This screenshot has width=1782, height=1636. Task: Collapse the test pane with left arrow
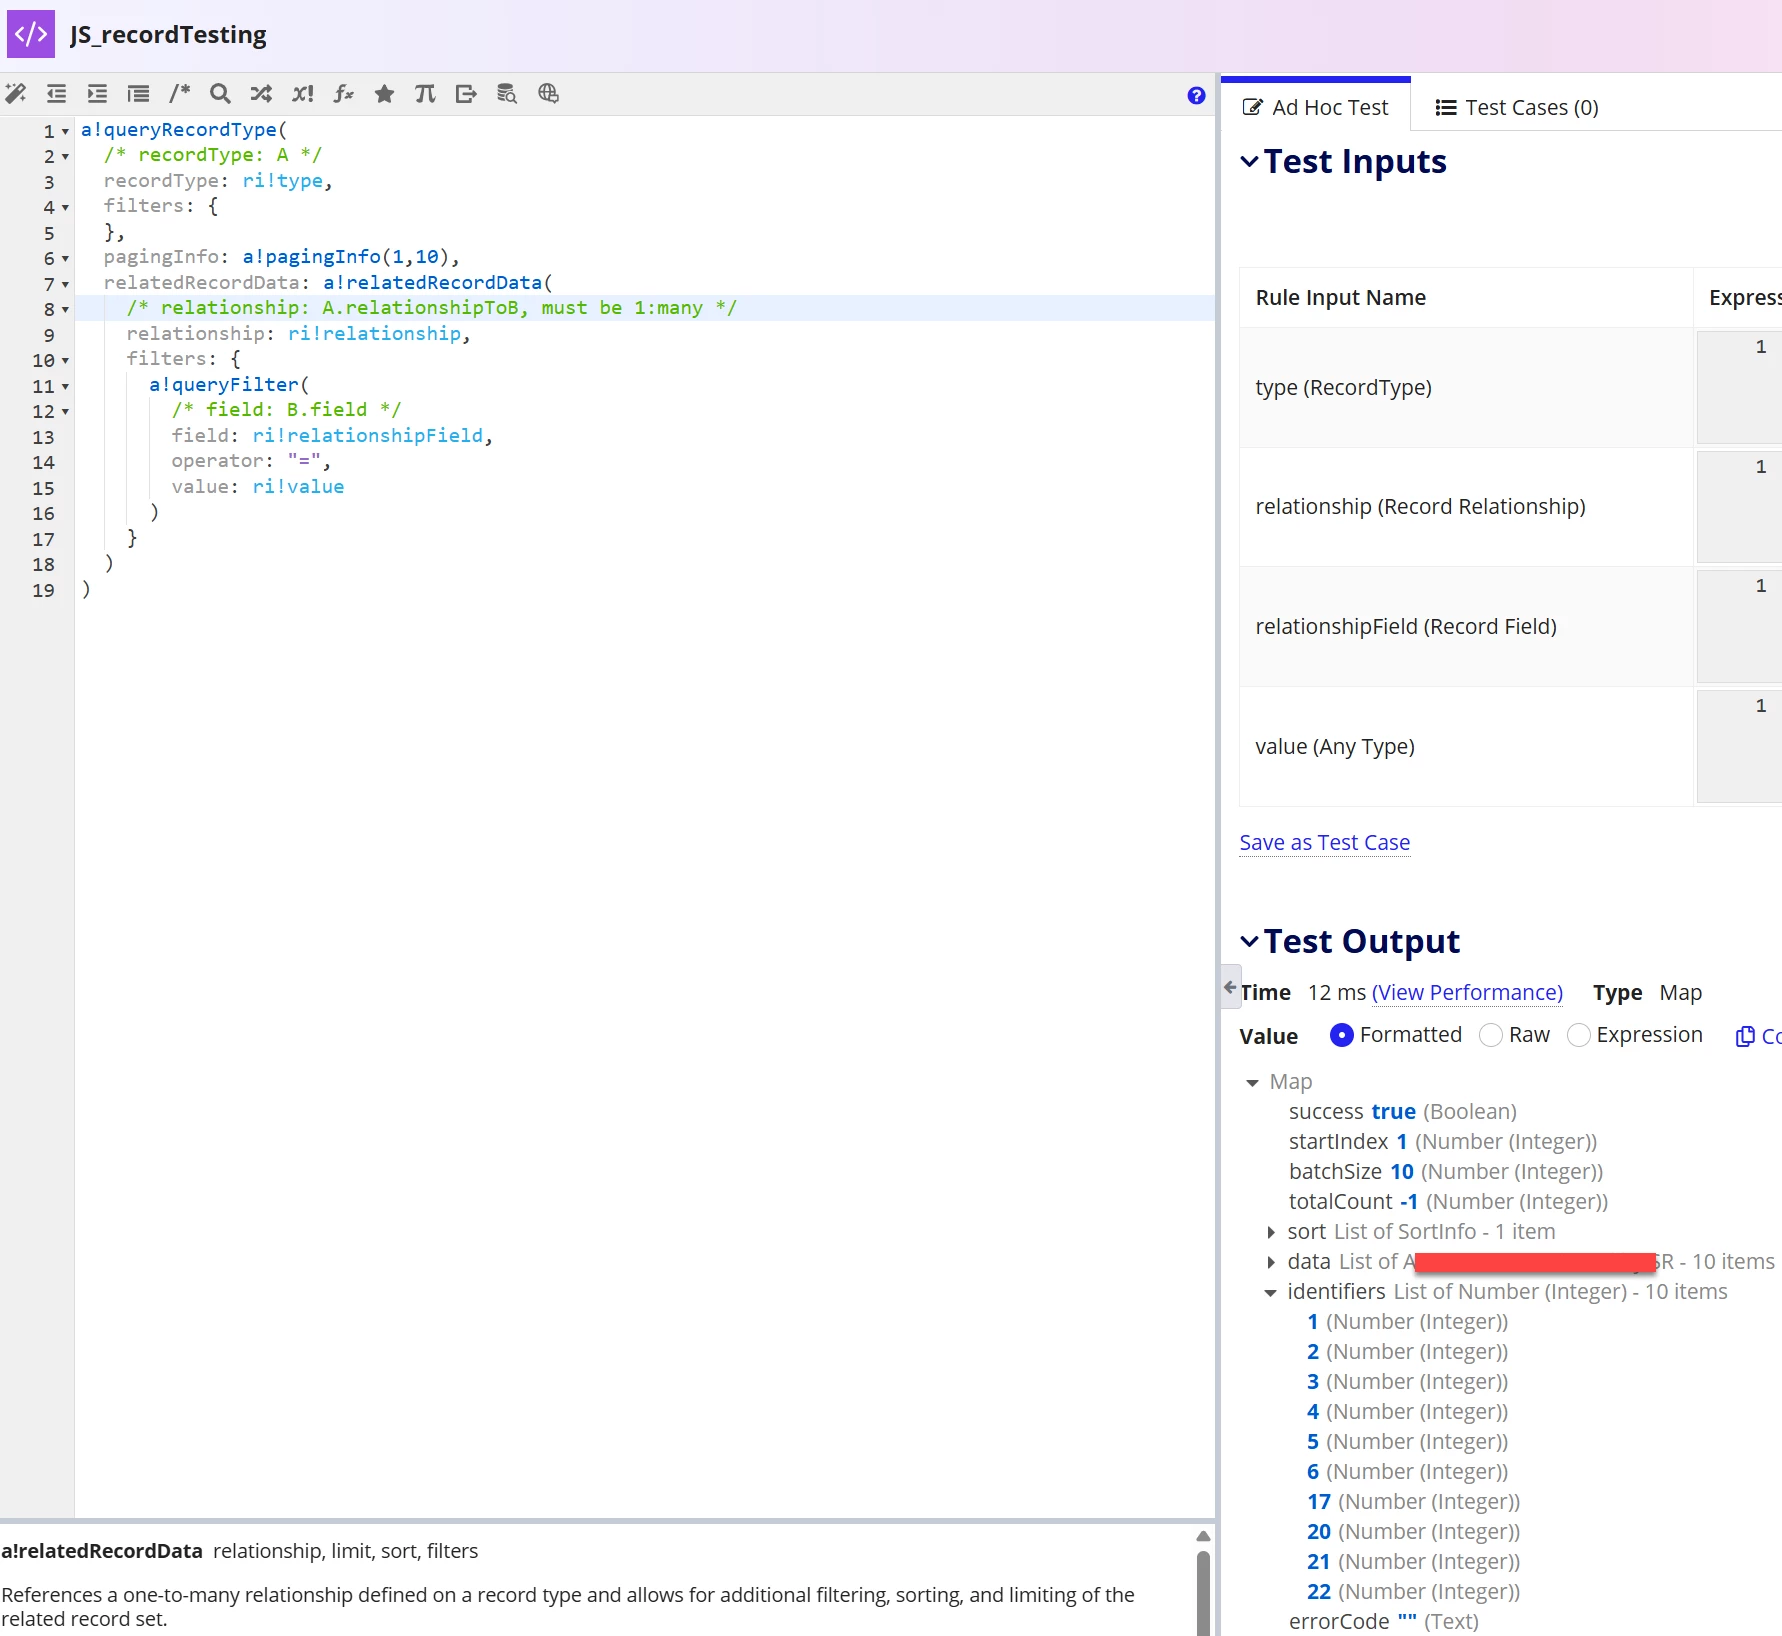(x=1230, y=987)
